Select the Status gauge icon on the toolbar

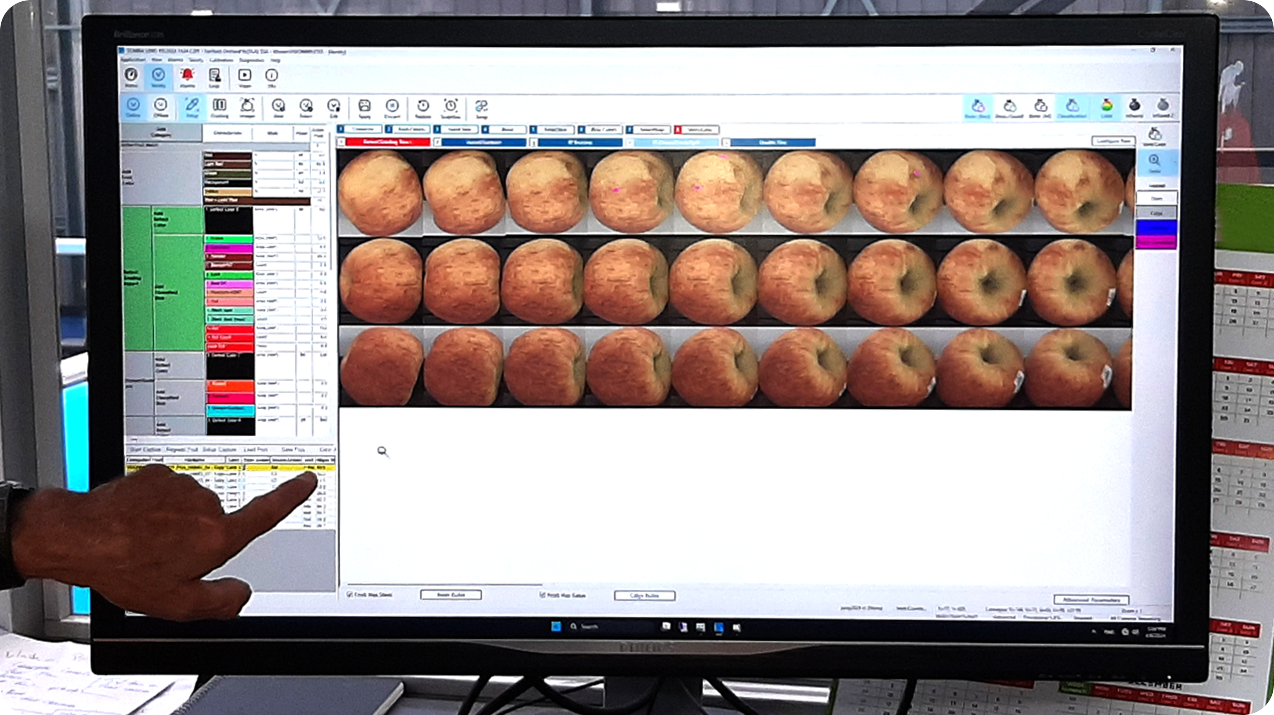coord(131,75)
